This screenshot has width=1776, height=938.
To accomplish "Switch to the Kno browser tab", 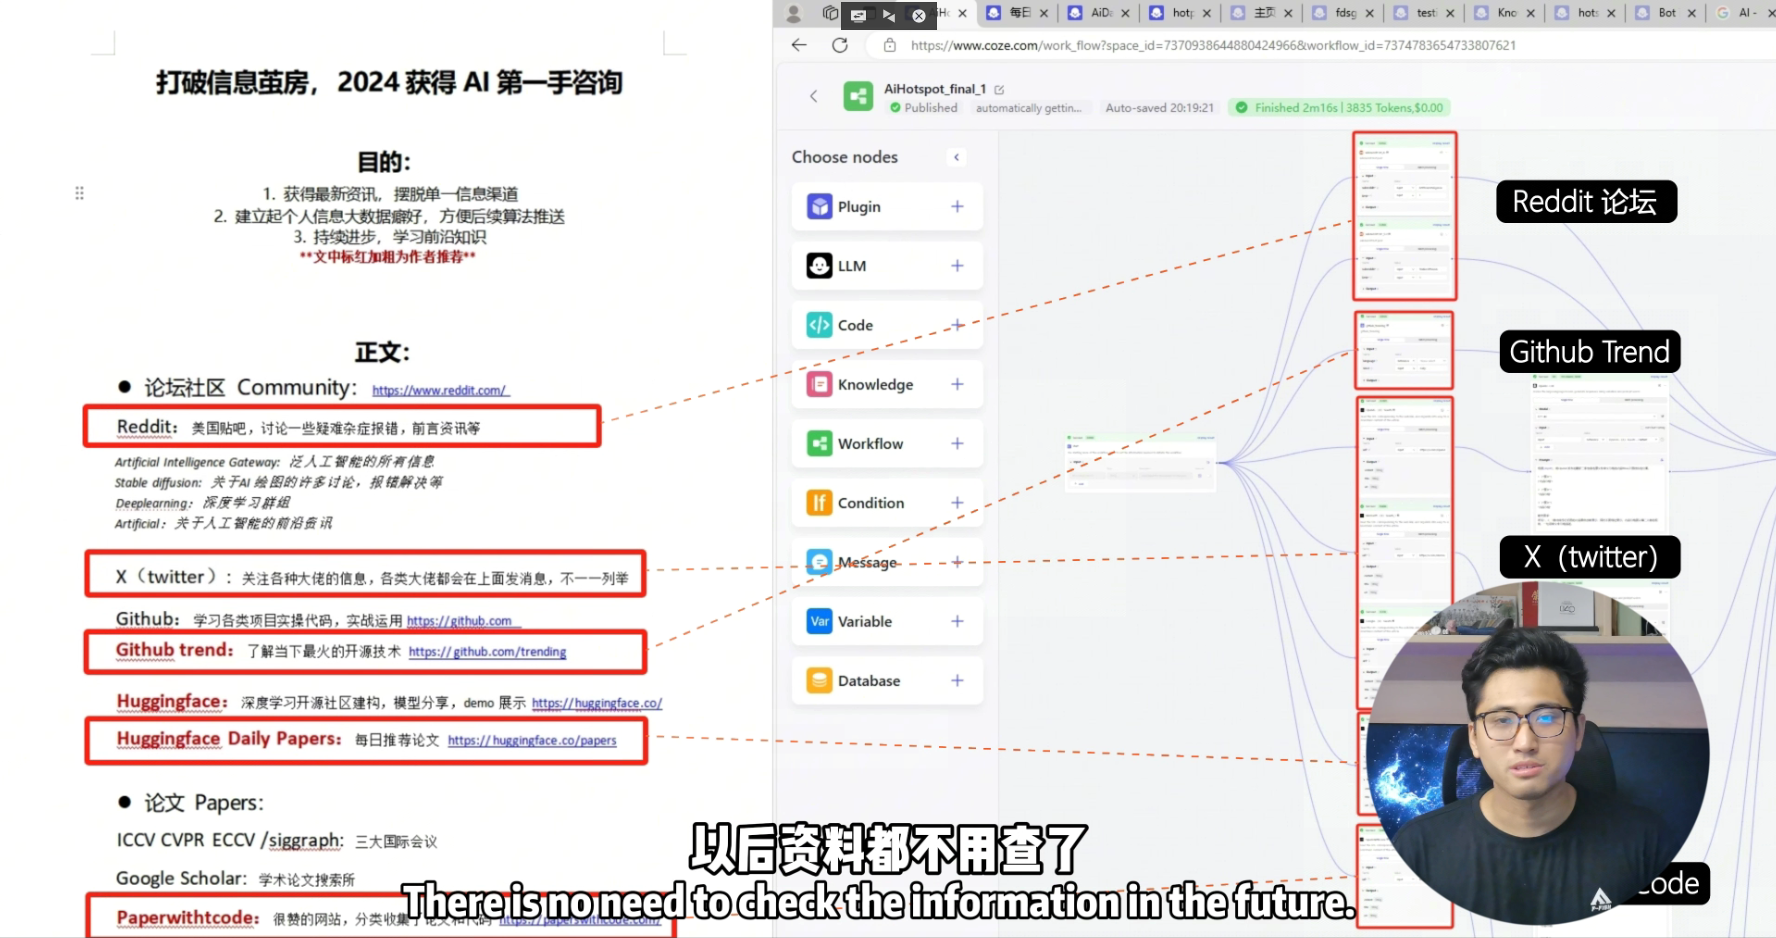I will point(1504,13).
